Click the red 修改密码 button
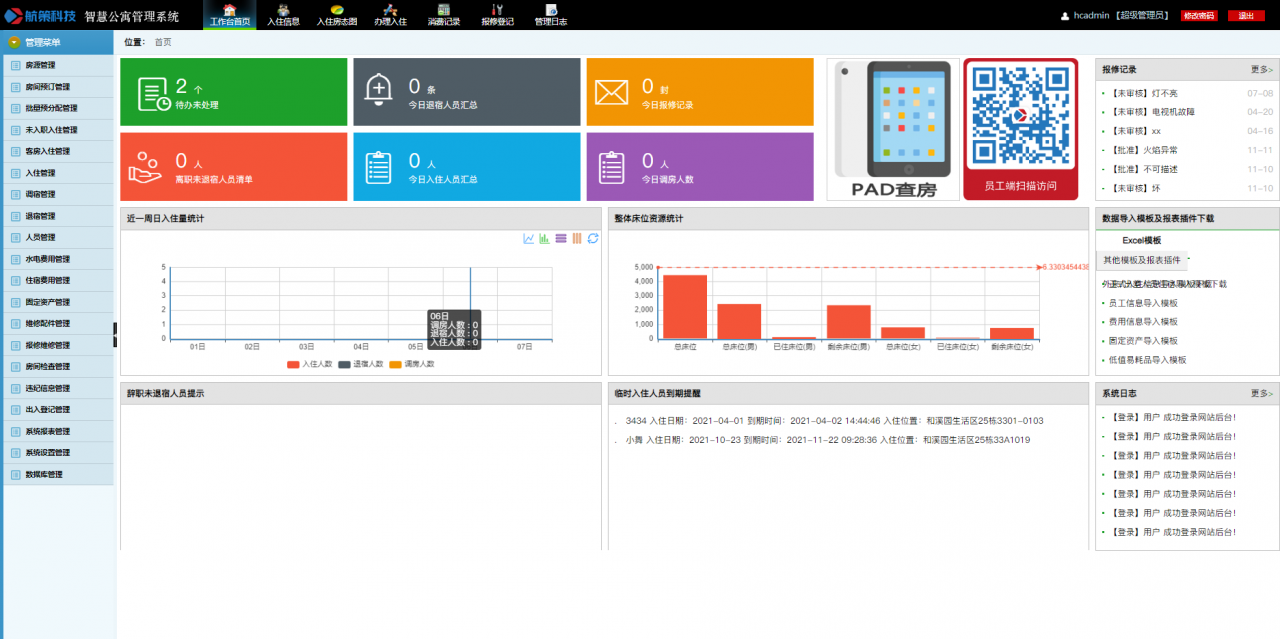Image resolution: width=1280 pixels, height=639 pixels. 1198,16
